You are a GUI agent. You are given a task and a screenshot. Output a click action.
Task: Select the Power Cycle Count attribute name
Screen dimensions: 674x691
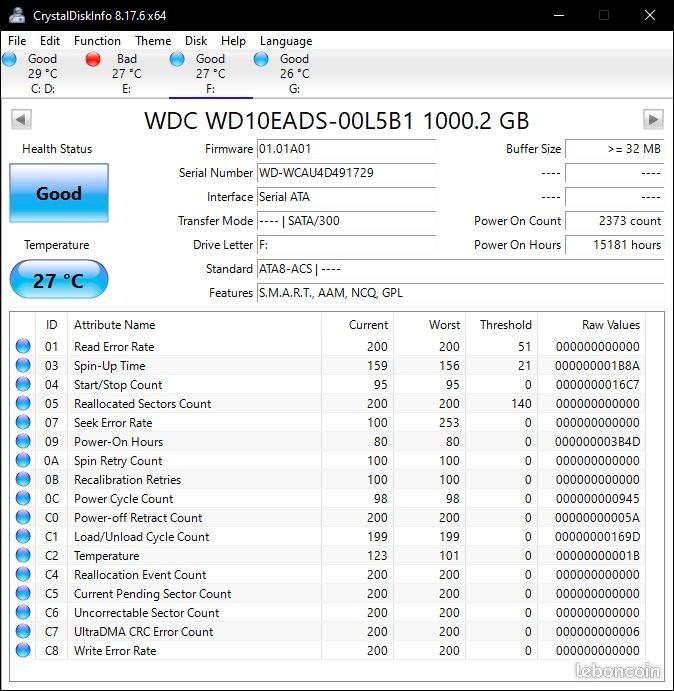pos(123,499)
